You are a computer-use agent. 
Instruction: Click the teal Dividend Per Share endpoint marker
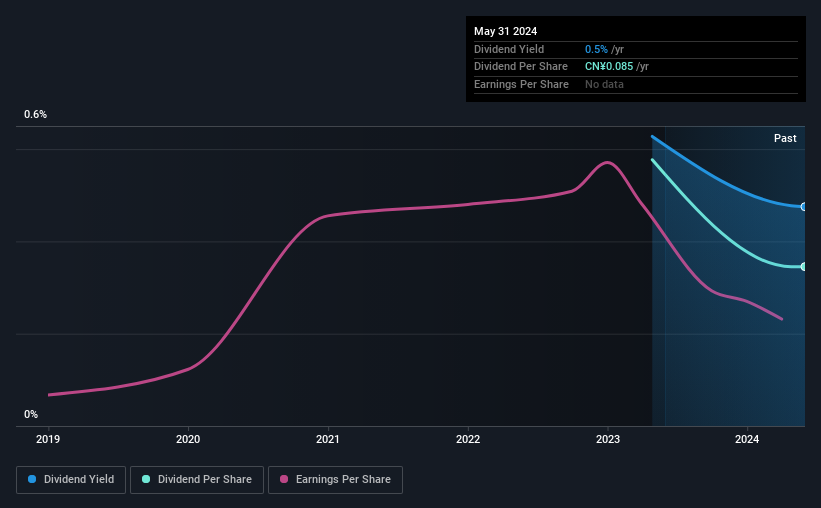click(803, 267)
